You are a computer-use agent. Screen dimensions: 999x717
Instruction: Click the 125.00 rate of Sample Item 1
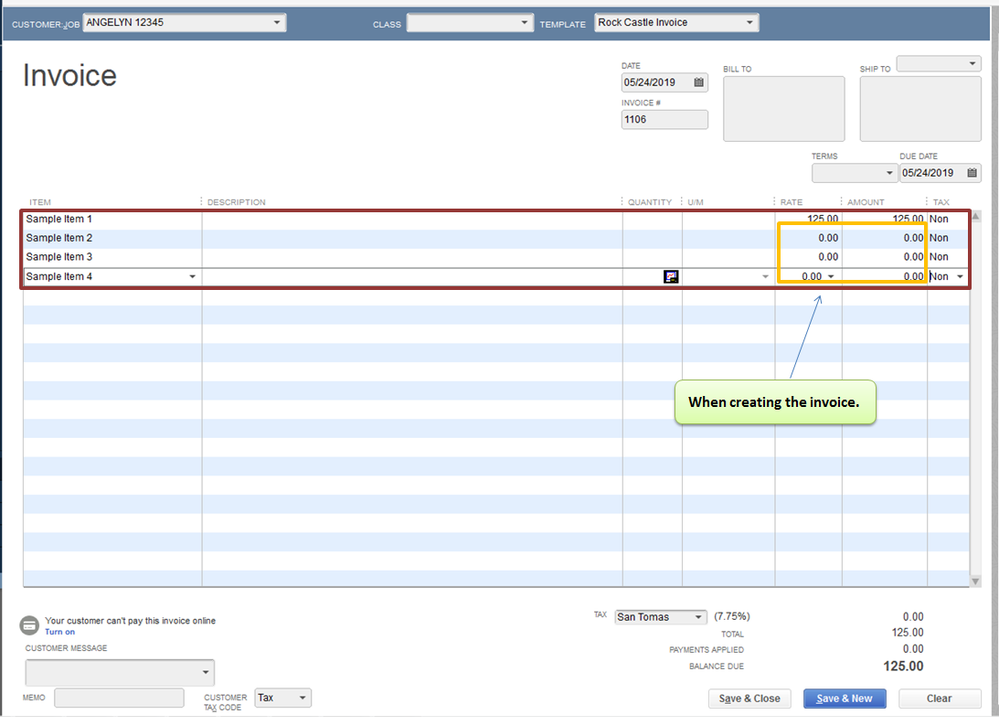coord(823,219)
